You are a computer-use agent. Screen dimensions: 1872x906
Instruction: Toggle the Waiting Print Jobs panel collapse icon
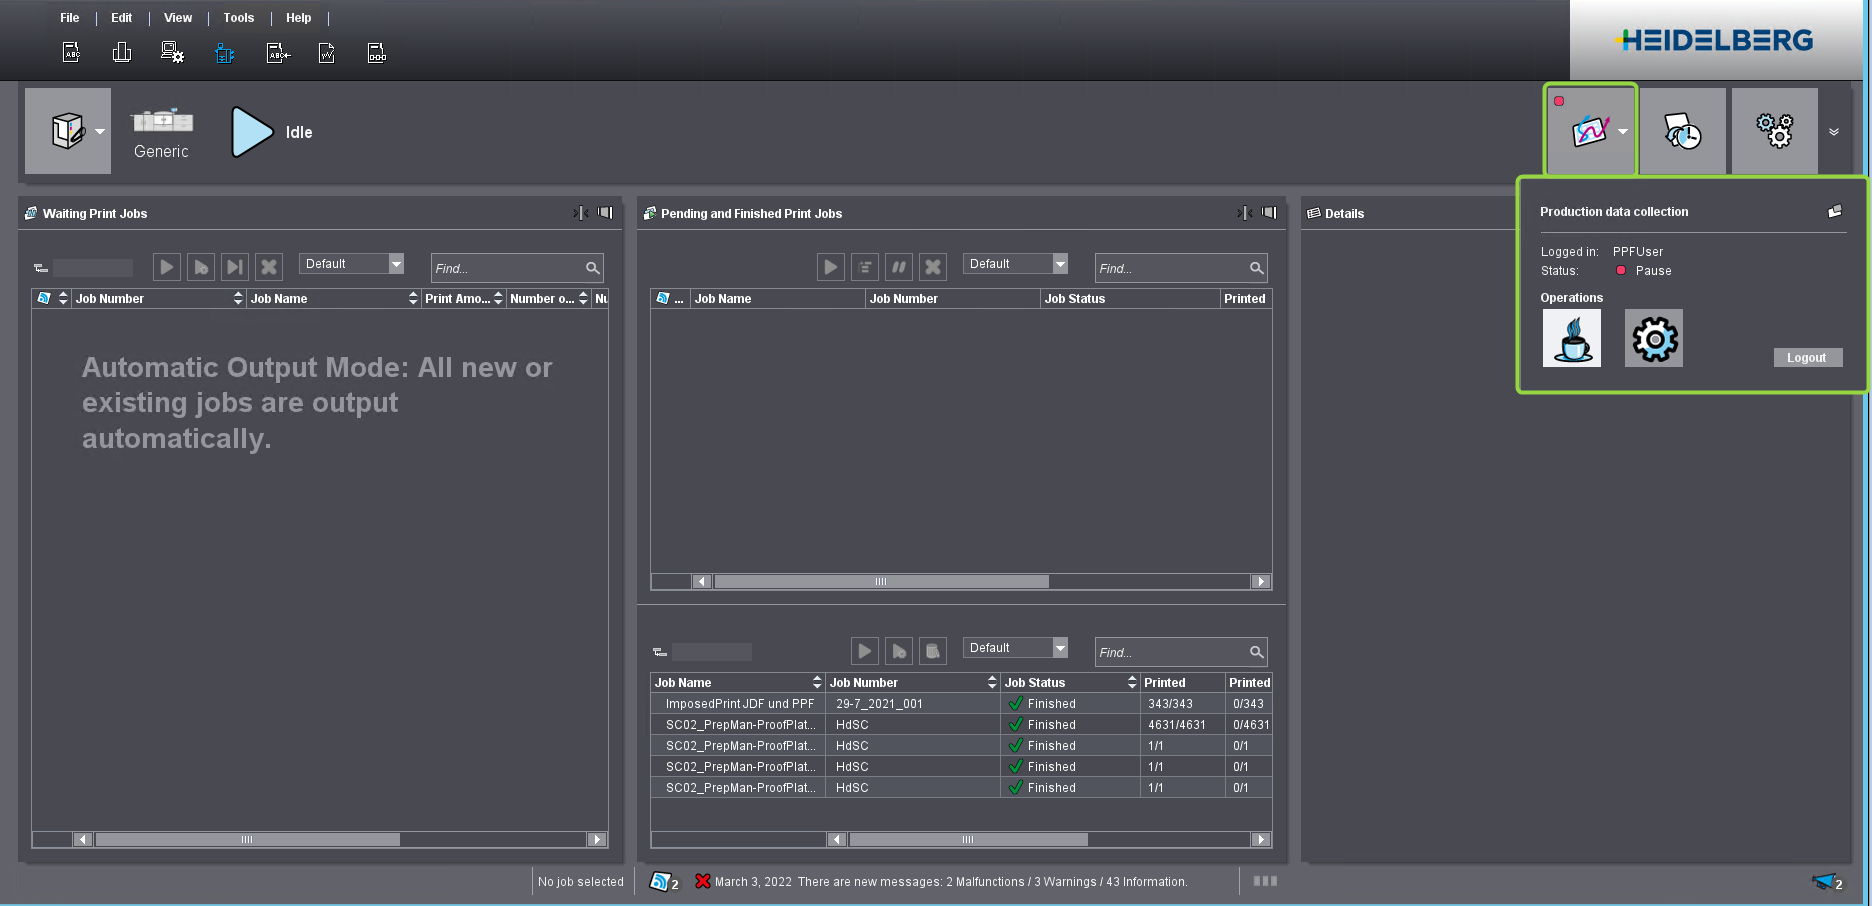[581, 213]
